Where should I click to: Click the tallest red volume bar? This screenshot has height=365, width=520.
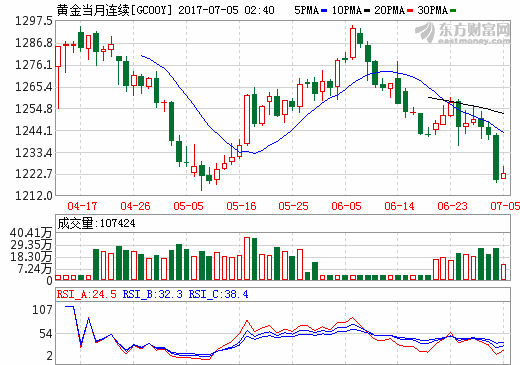[247, 259]
